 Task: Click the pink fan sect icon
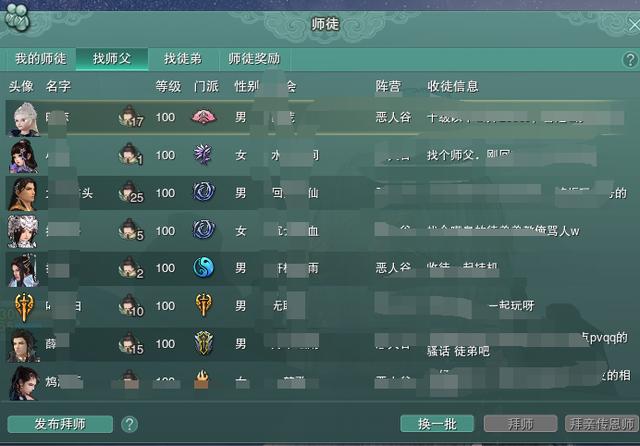pyautogui.click(x=204, y=118)
